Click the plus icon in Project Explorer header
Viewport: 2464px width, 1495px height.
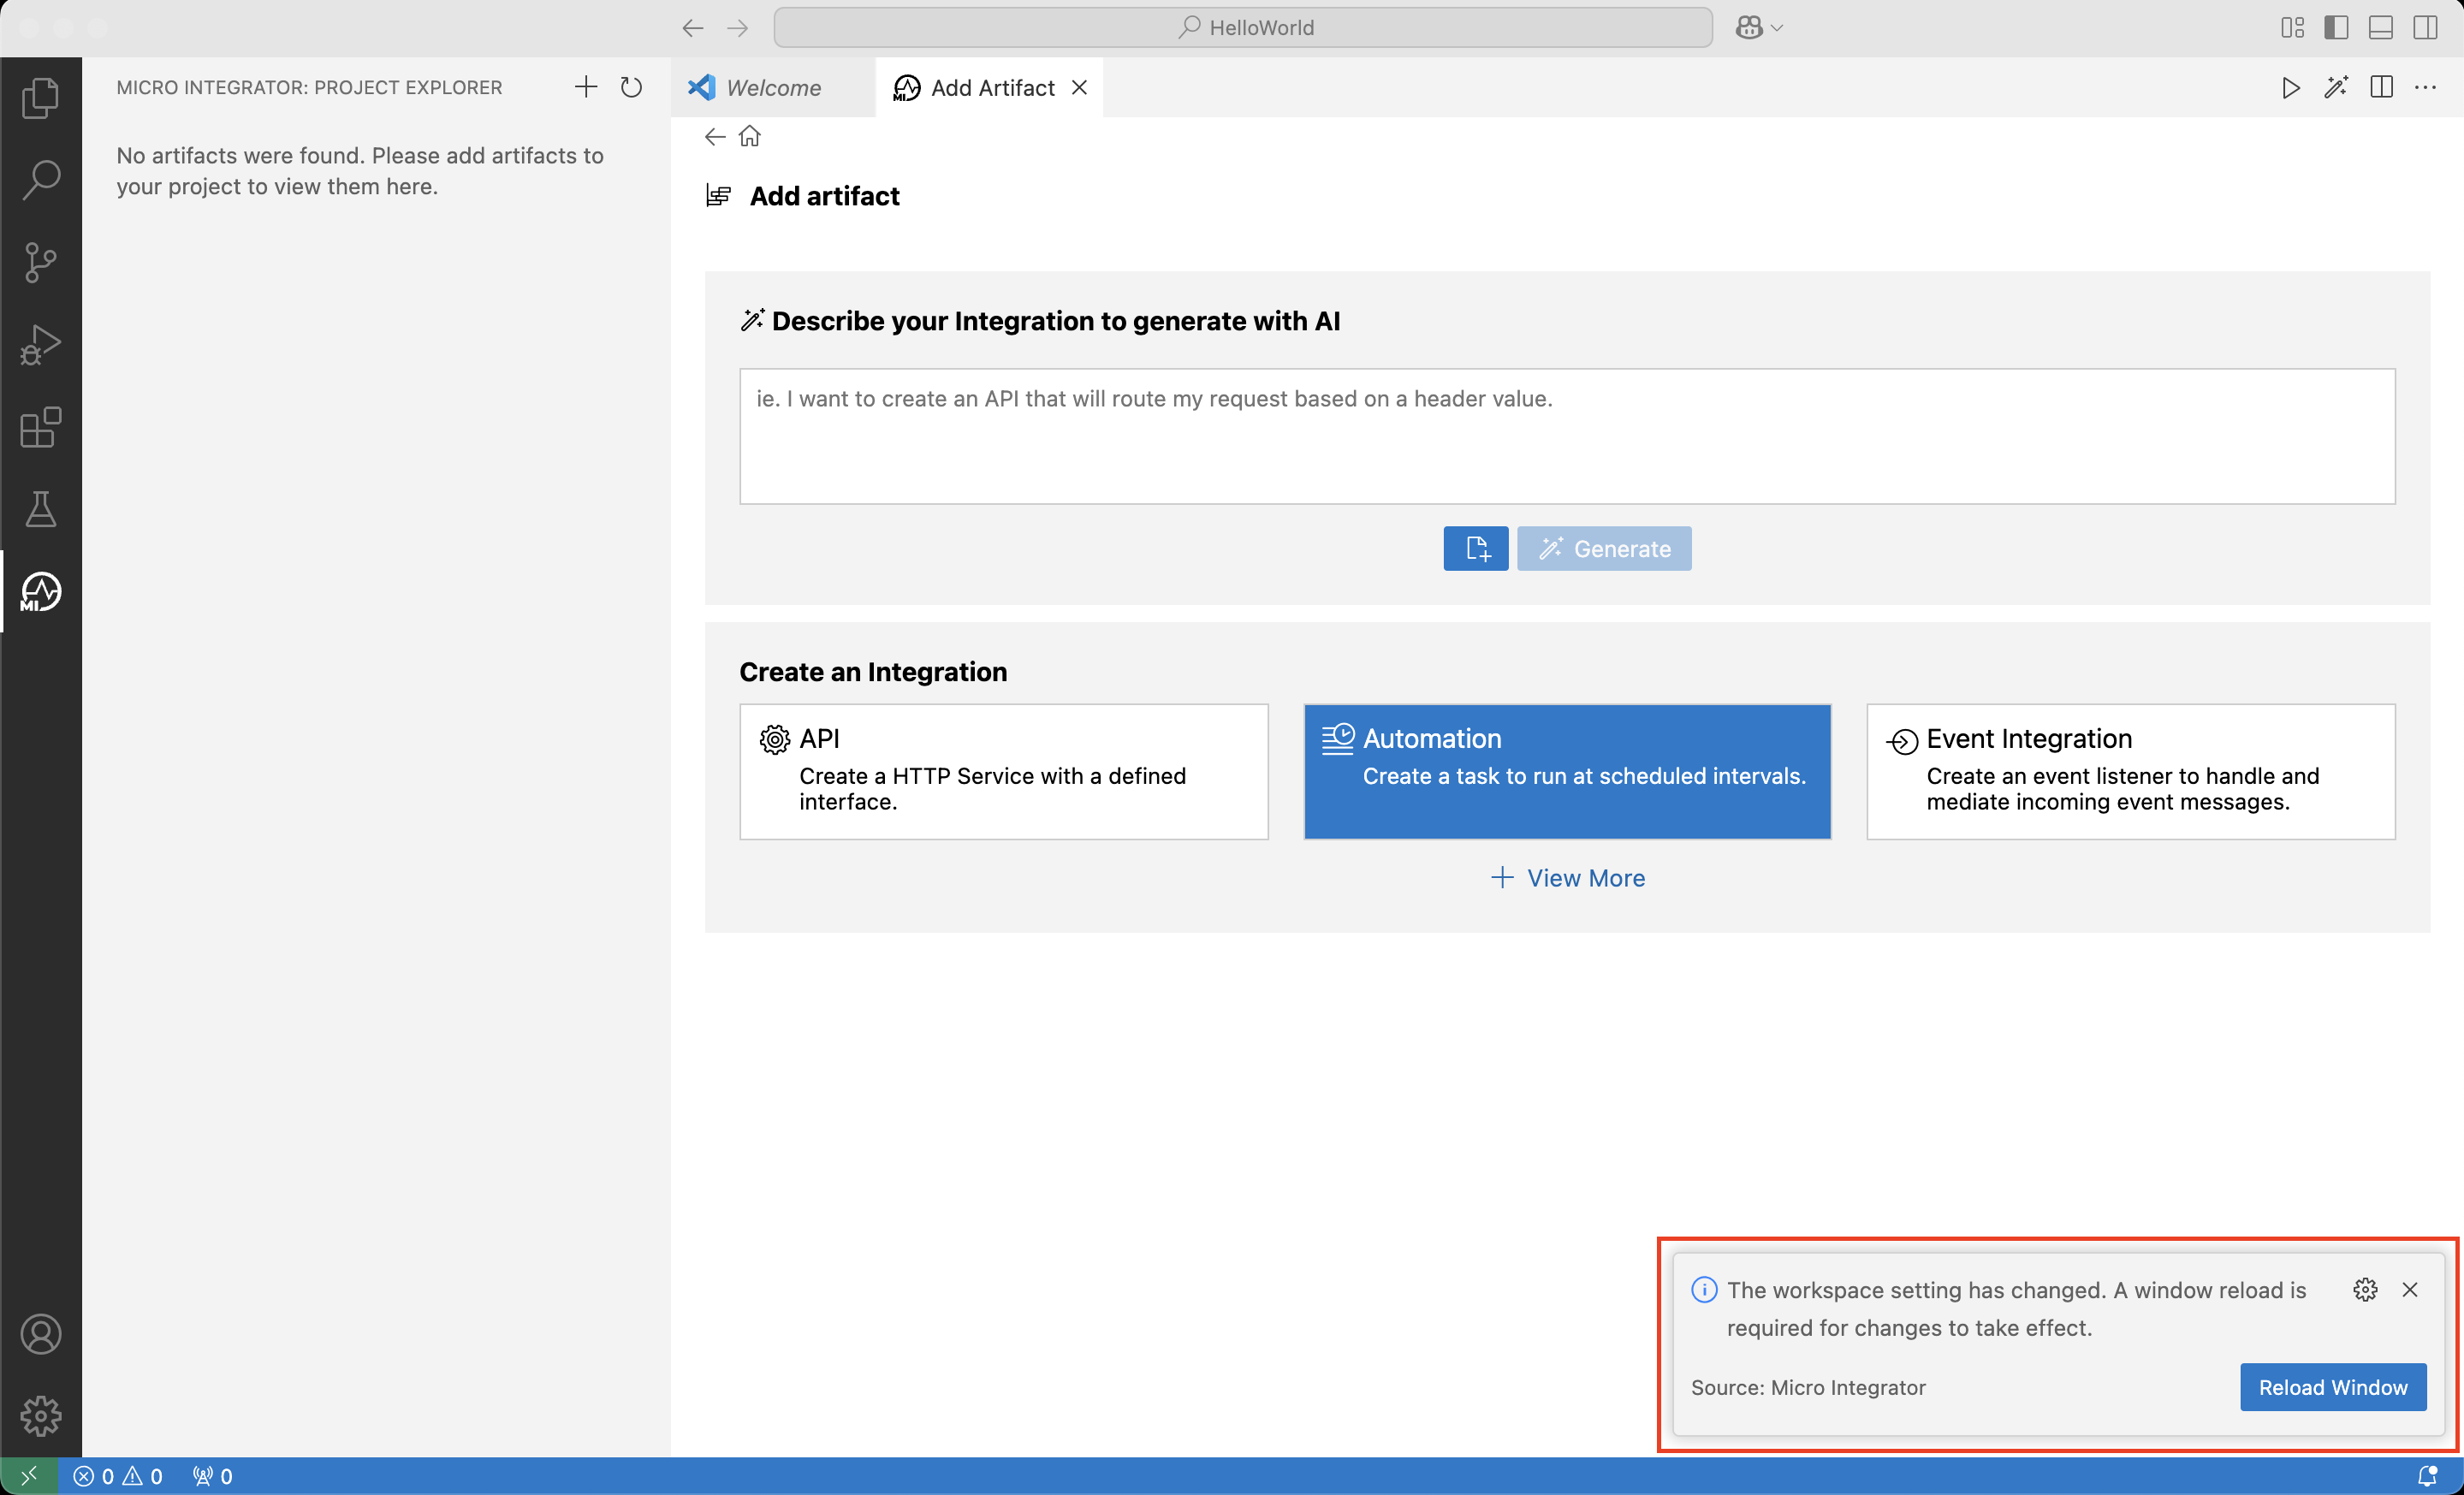coord(585,87)
